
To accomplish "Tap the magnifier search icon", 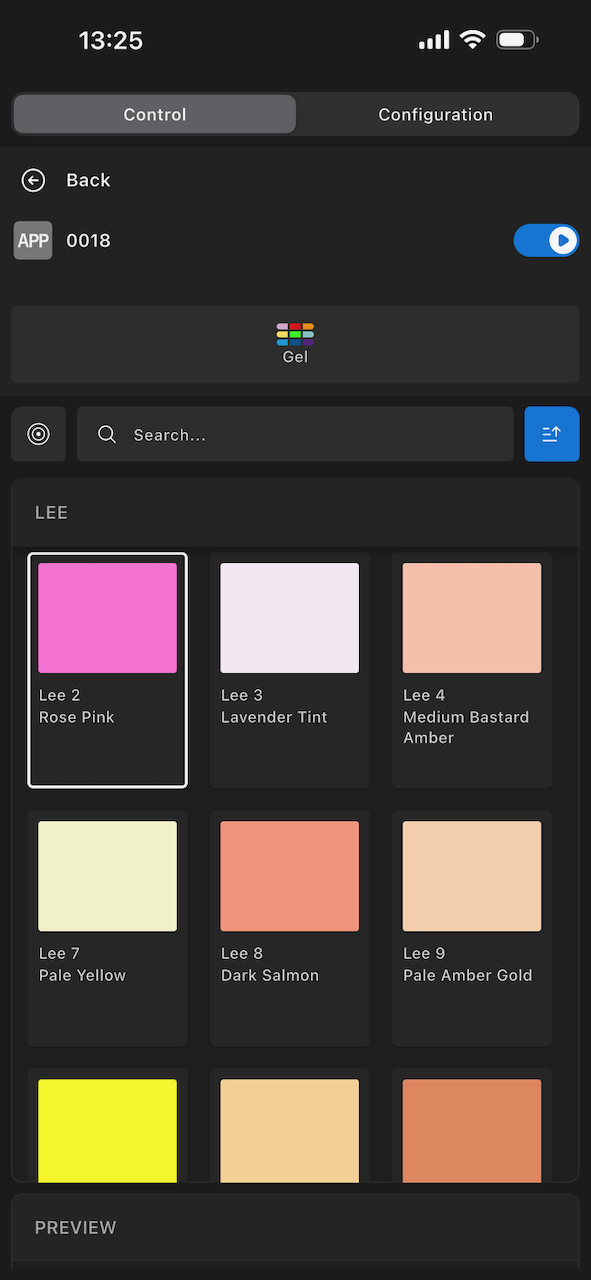I will [107, 434].
